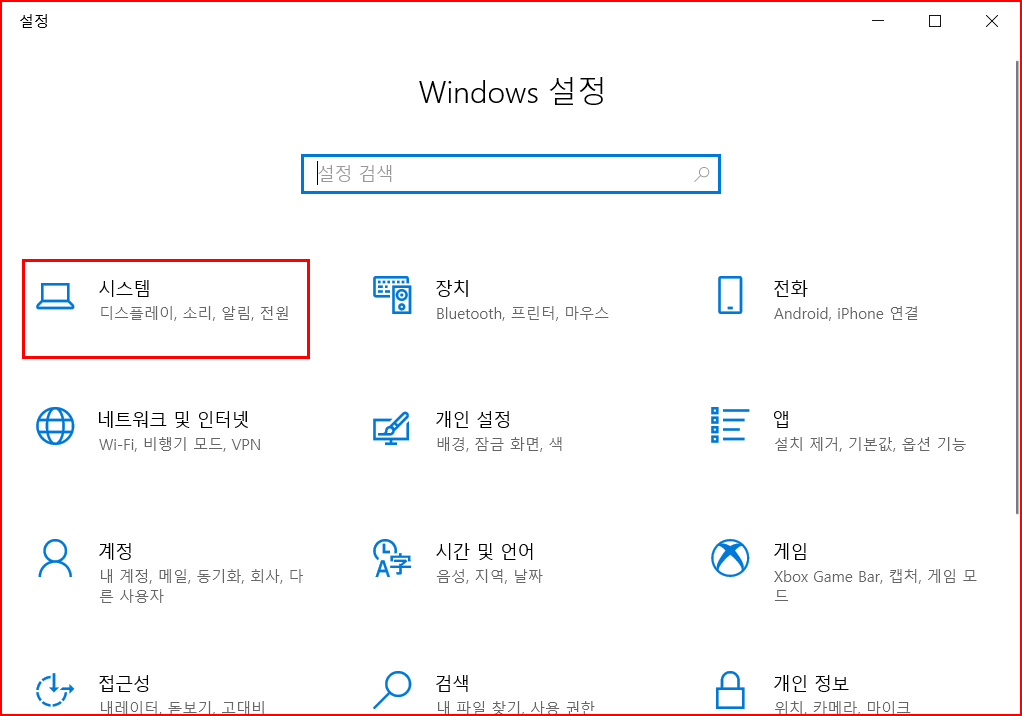Open the 개인 설정 paintbrush icon
Screen dimensions: 1022x716
[x=391, y=427]
